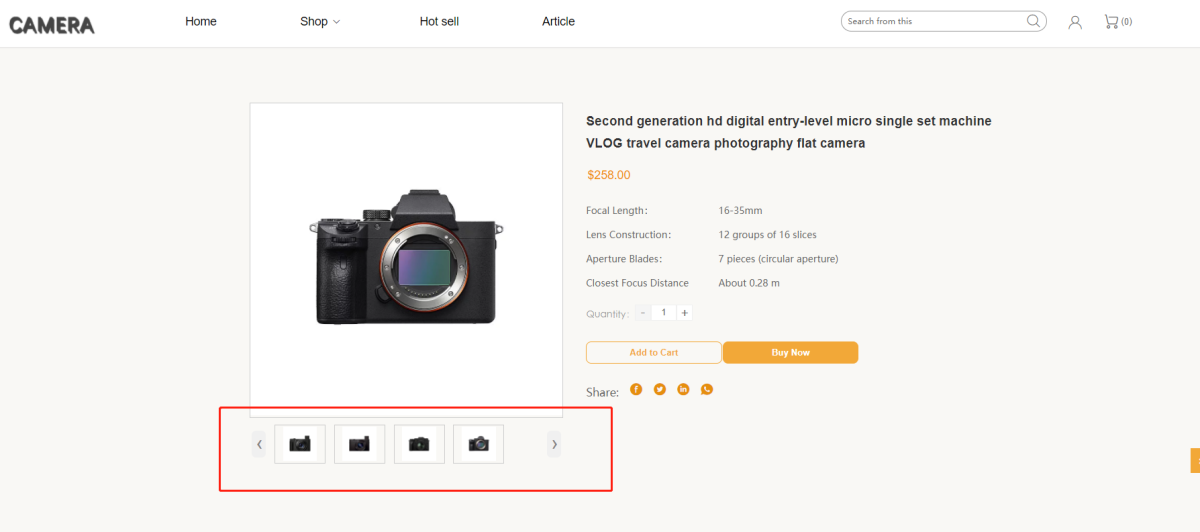The height and width of the screenshot is (532, 1200).
Task: Decrease quantity with the minus button
Action: pyautogui.click(x=643, y=313)
